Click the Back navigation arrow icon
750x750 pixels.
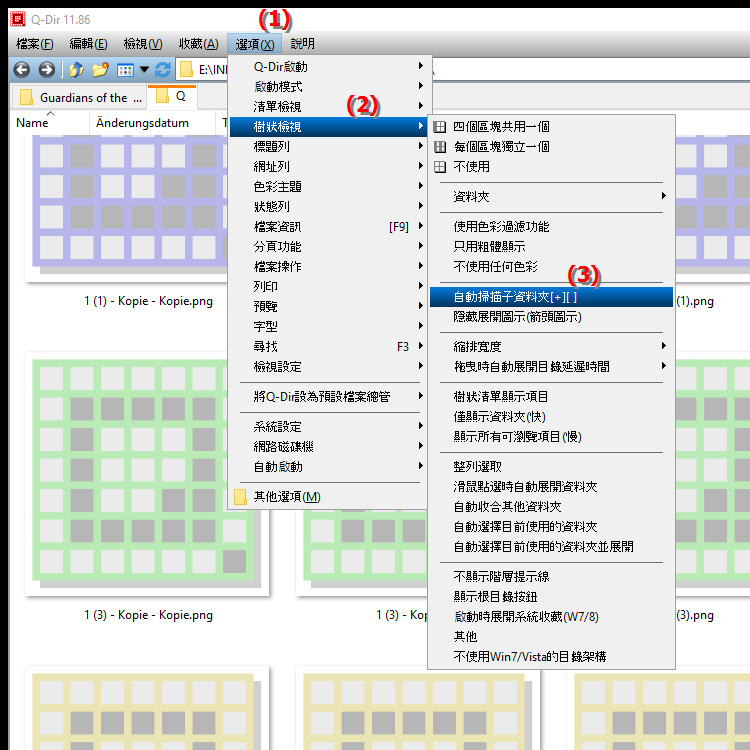tap(22, 70)
